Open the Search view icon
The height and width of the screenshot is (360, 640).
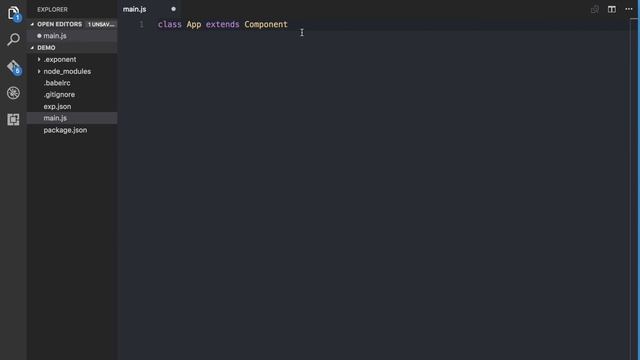[13, 40]
